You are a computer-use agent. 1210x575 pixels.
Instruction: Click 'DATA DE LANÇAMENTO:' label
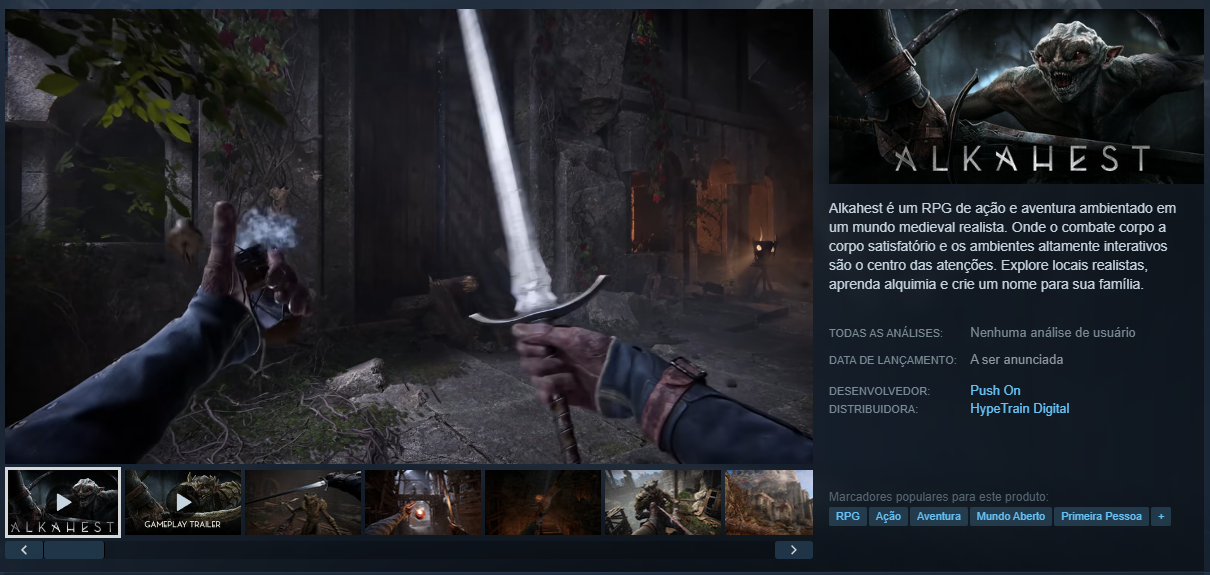(892, 360)
